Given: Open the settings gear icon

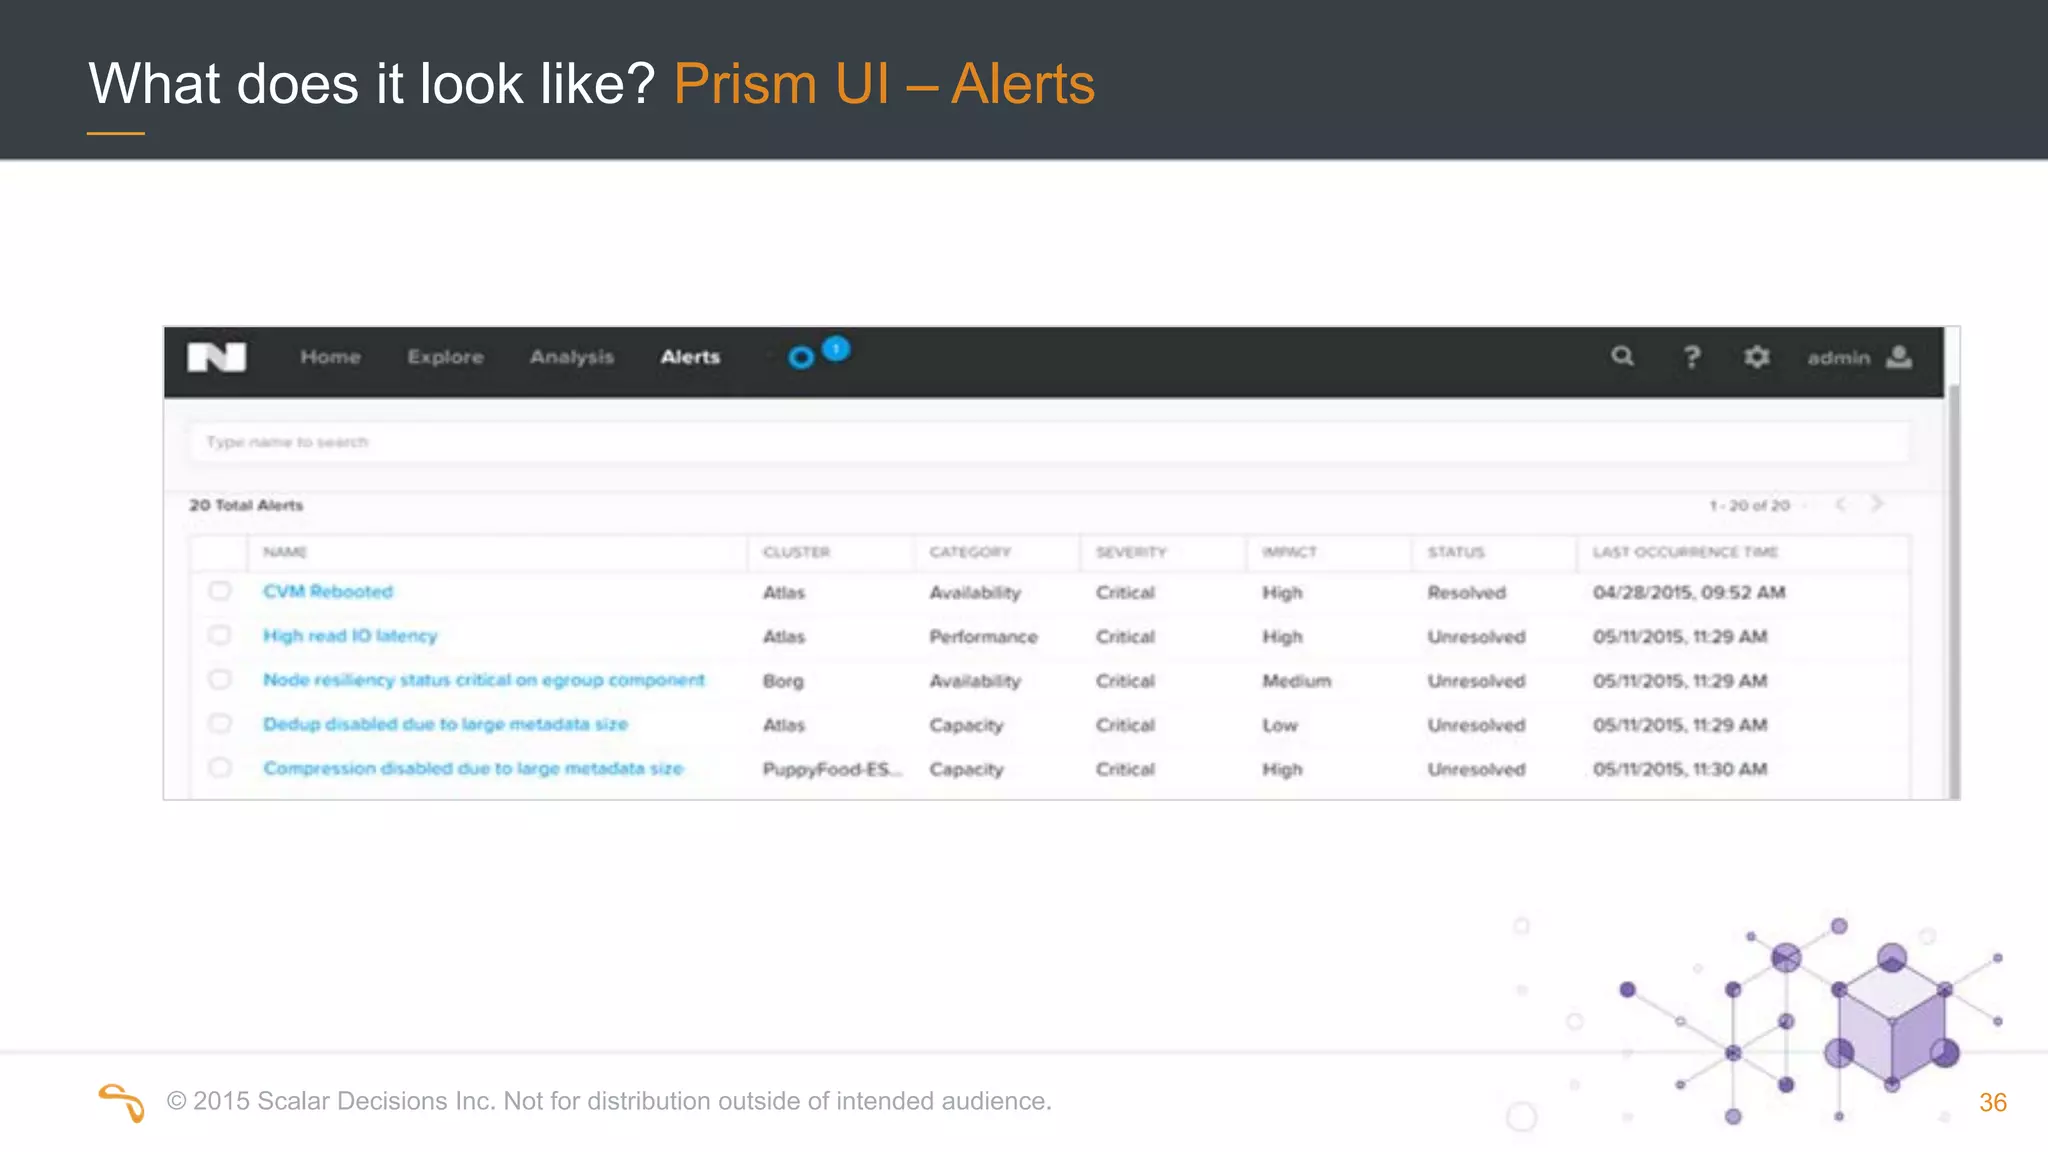Looking at the screenshot, I should tap(1757, 357).
